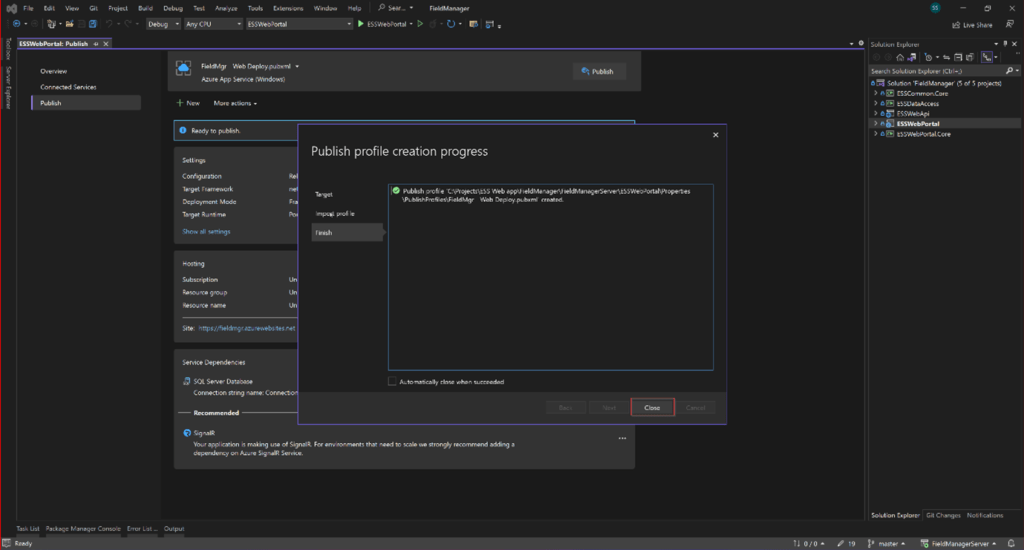Select the ESSWebPortal project in Solution Explorer
1024x550 pixels.
[x=918, y=123]
